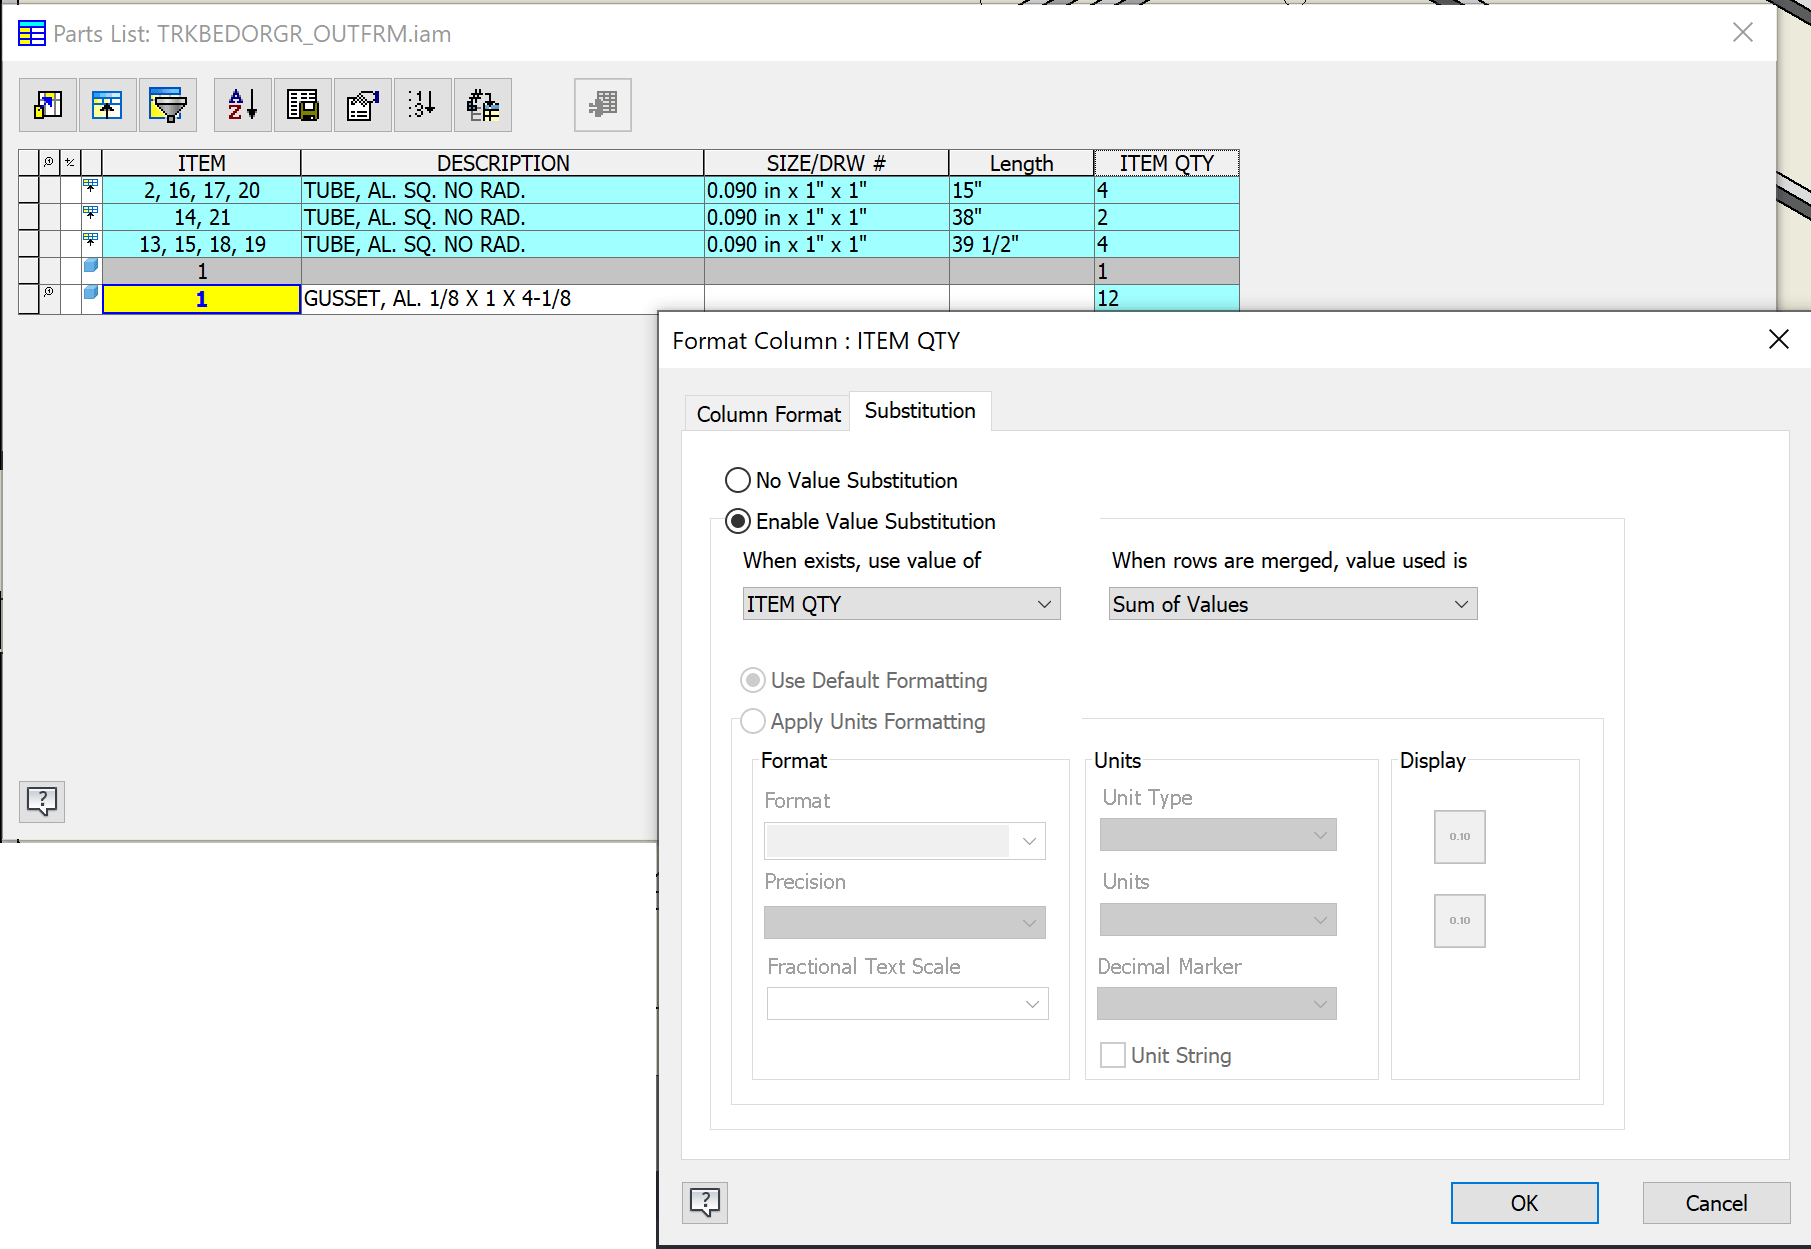Screen dimensions: 1811x1249
Task: Select the Sort parts list tool
Action: pyautogui.click(x=240, y=105)
